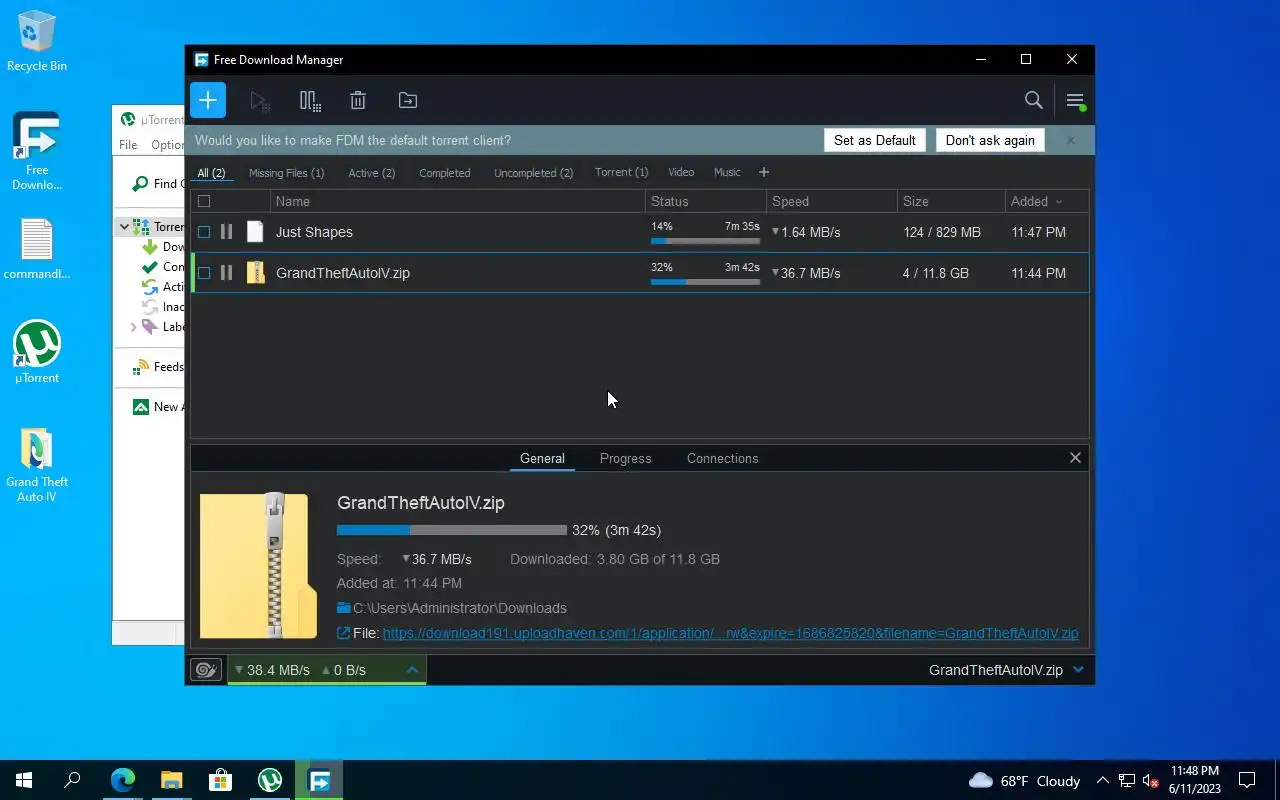1280x800 pixels.
Task: Open Free Download Manager desktop shortcut
Action: tap(37, 151)
